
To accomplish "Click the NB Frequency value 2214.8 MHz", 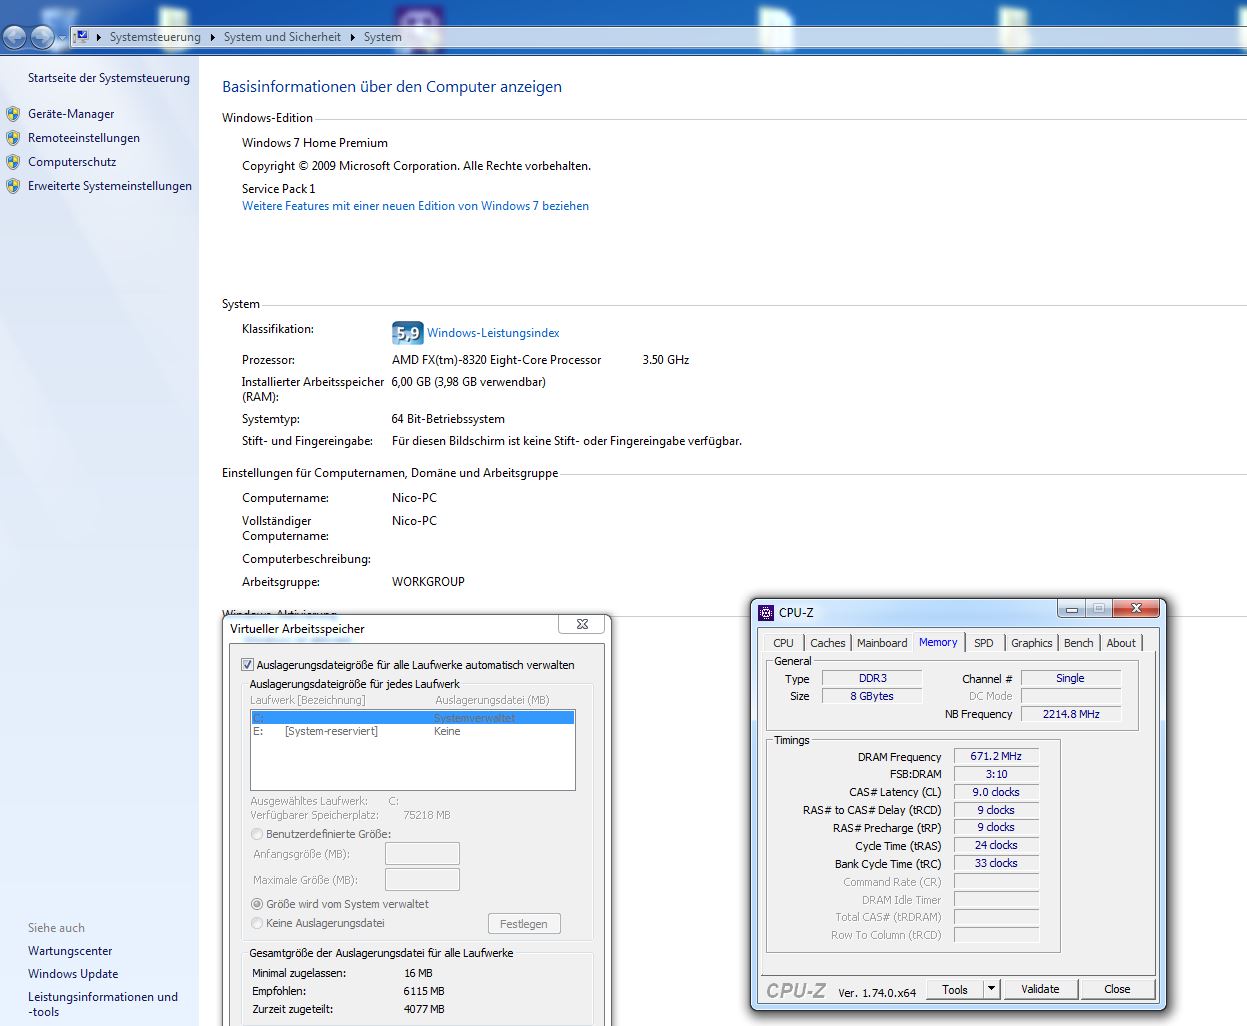I will [1071, 714].
